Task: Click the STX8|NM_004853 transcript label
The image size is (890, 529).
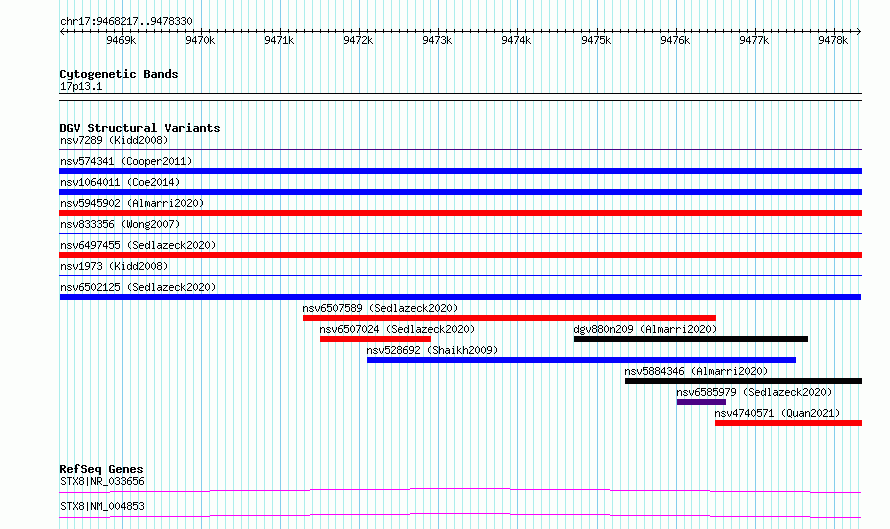Action: point(102,506)
